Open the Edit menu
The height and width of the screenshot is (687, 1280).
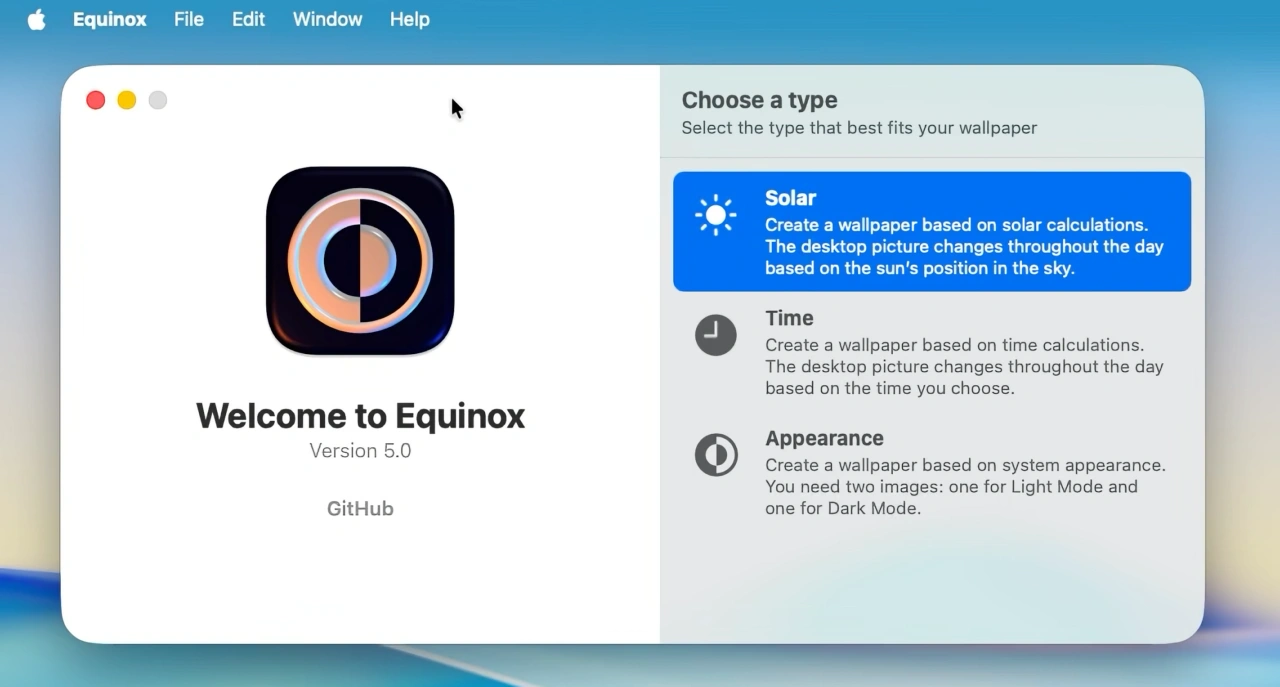(x=248, y=19)
